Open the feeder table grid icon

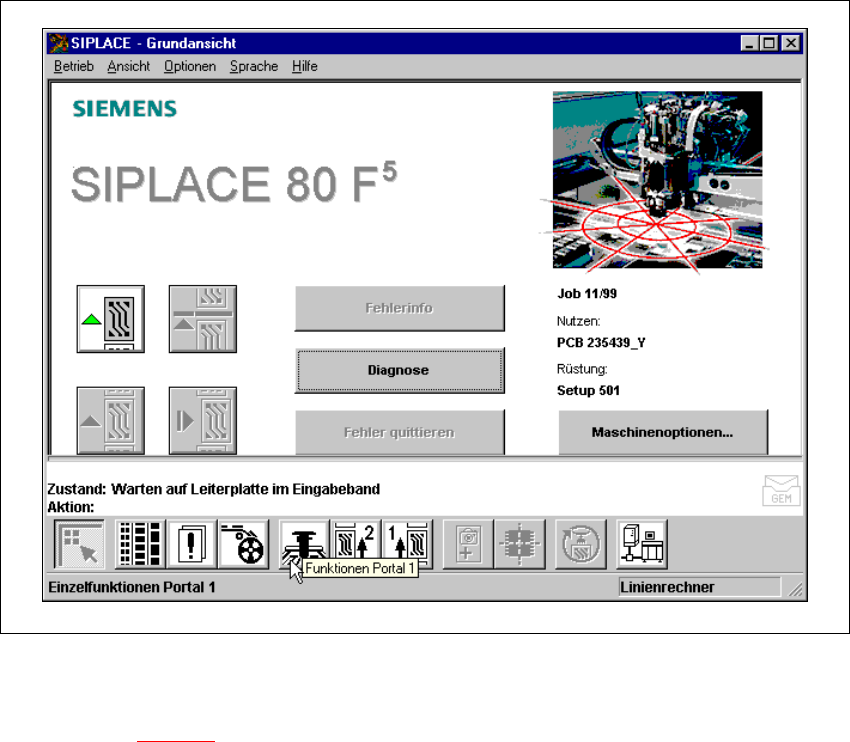click(140, 544)
